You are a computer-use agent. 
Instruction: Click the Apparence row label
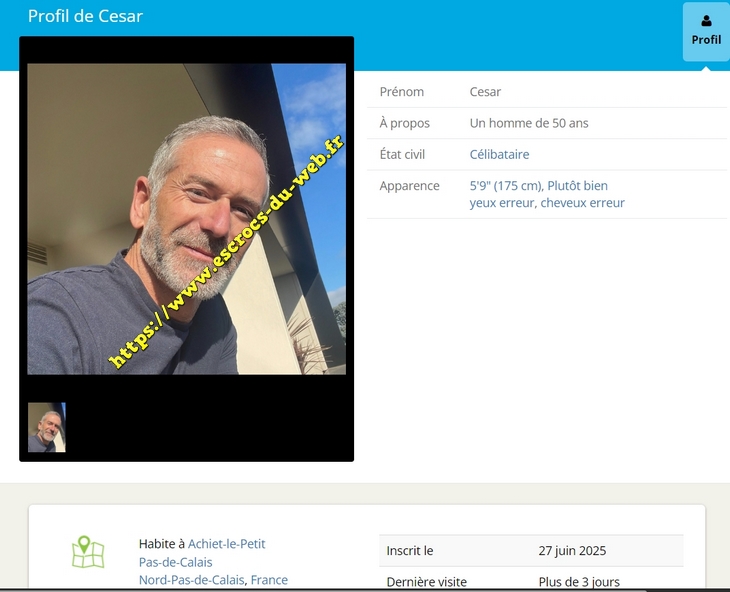point(409,185)
